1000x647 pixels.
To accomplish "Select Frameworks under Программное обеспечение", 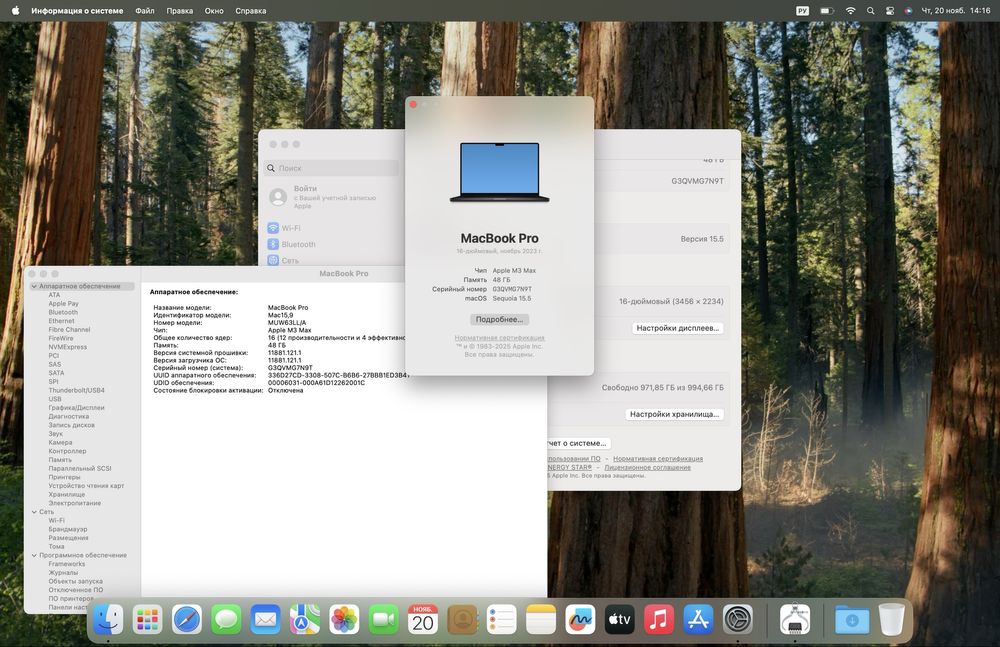I will (66, 564).
